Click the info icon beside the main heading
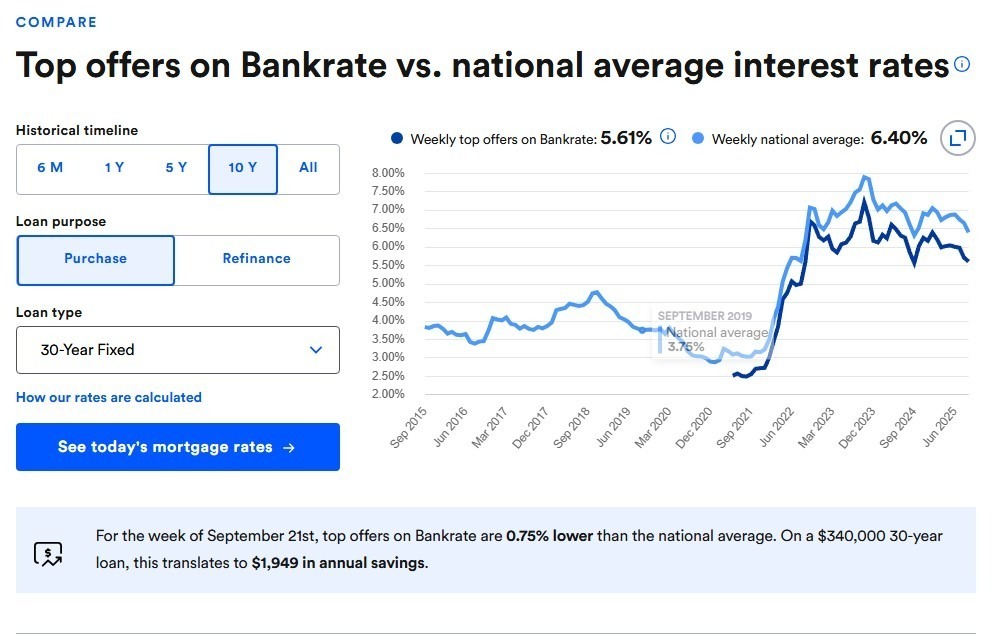 [962, 65]
